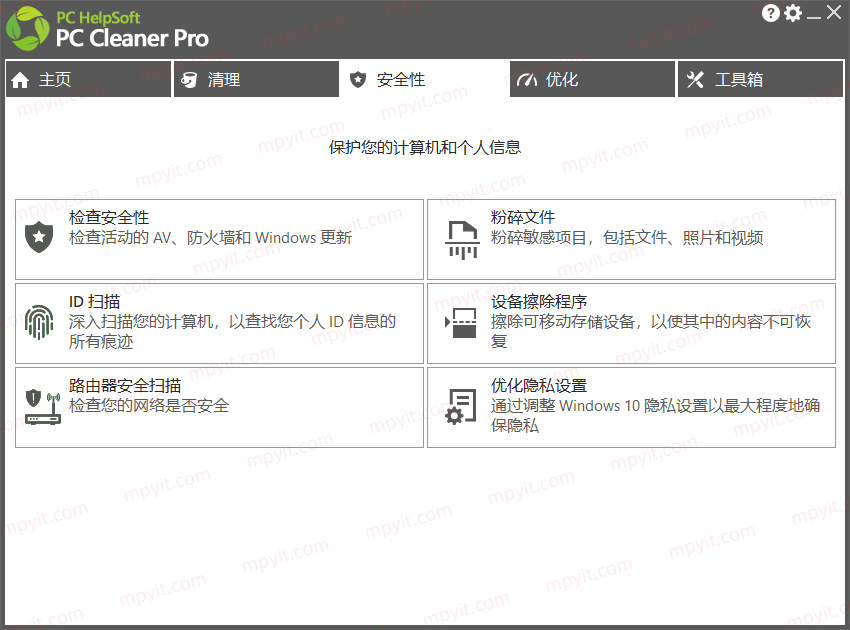Viewport: 850px width, 630px height.
Task: Click the text 粉碎敏感项目，包括文件、照片和视频
Action: [627, 237]
